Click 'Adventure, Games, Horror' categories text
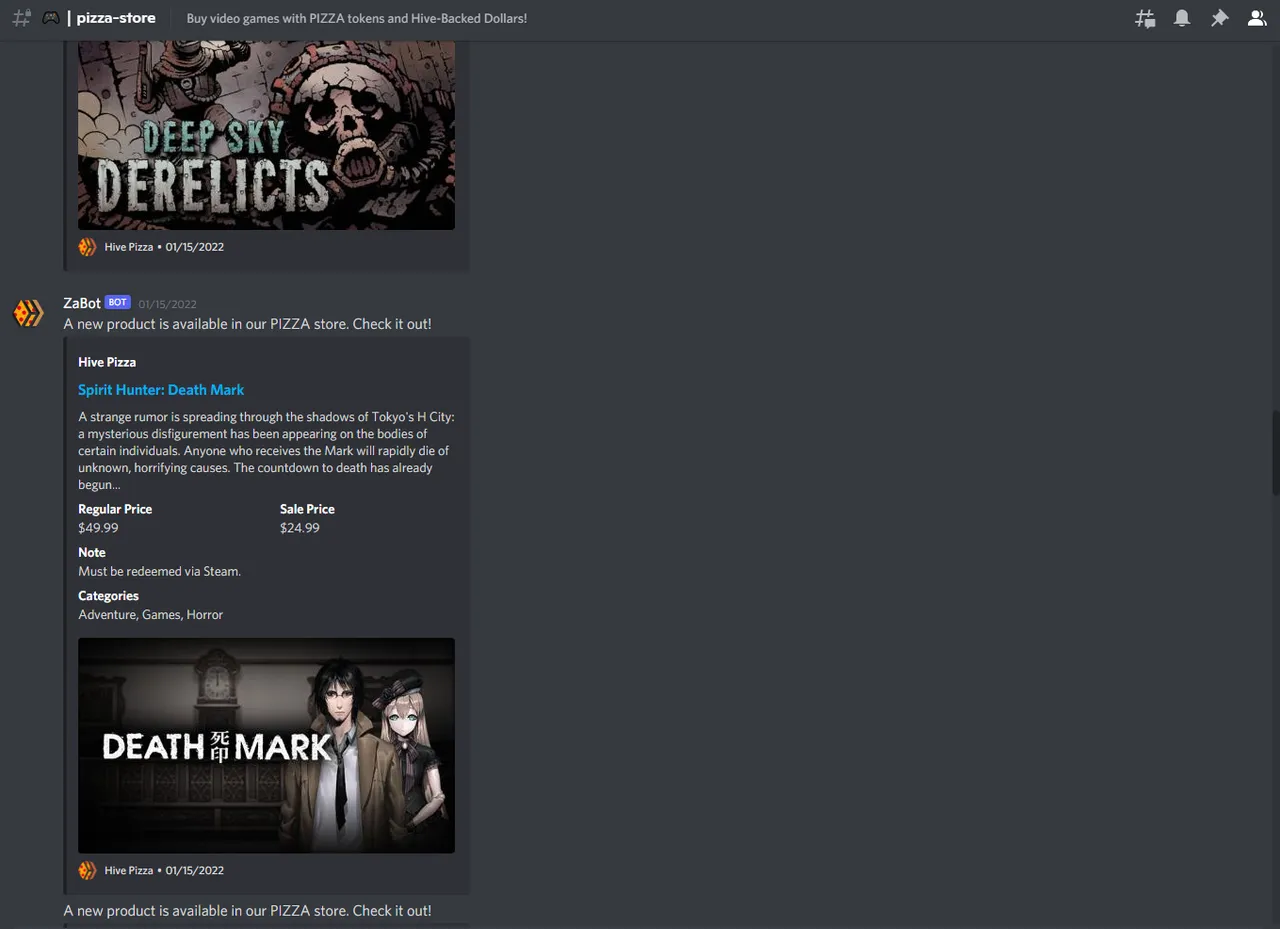 pos(151,615)
